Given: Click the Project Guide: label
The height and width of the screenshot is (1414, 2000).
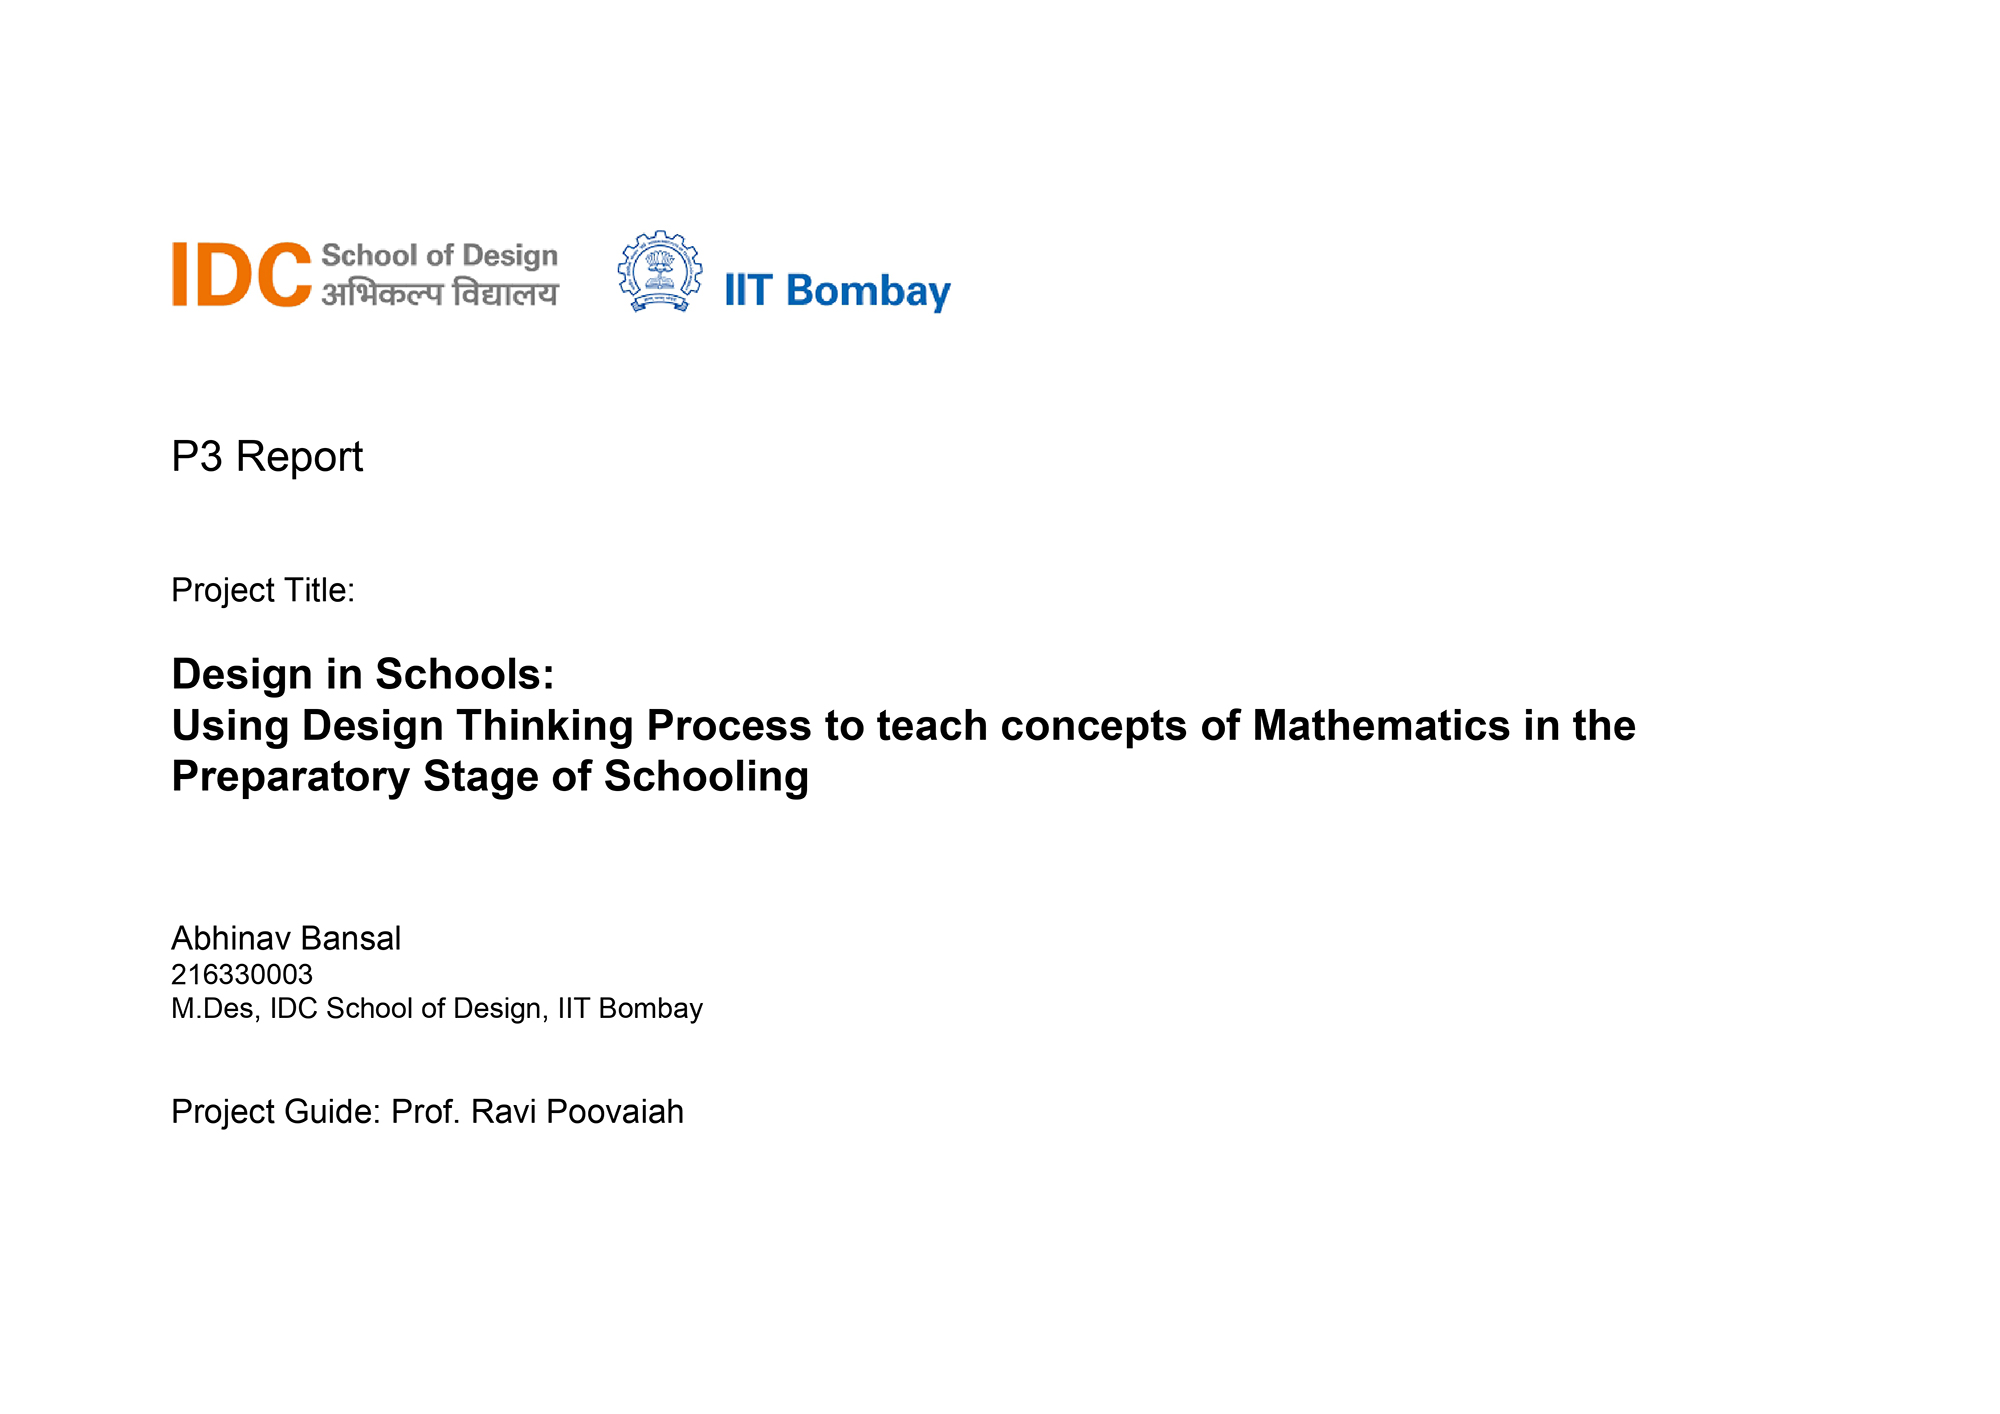Looking at the screenshot, I should pos(275,1111).
